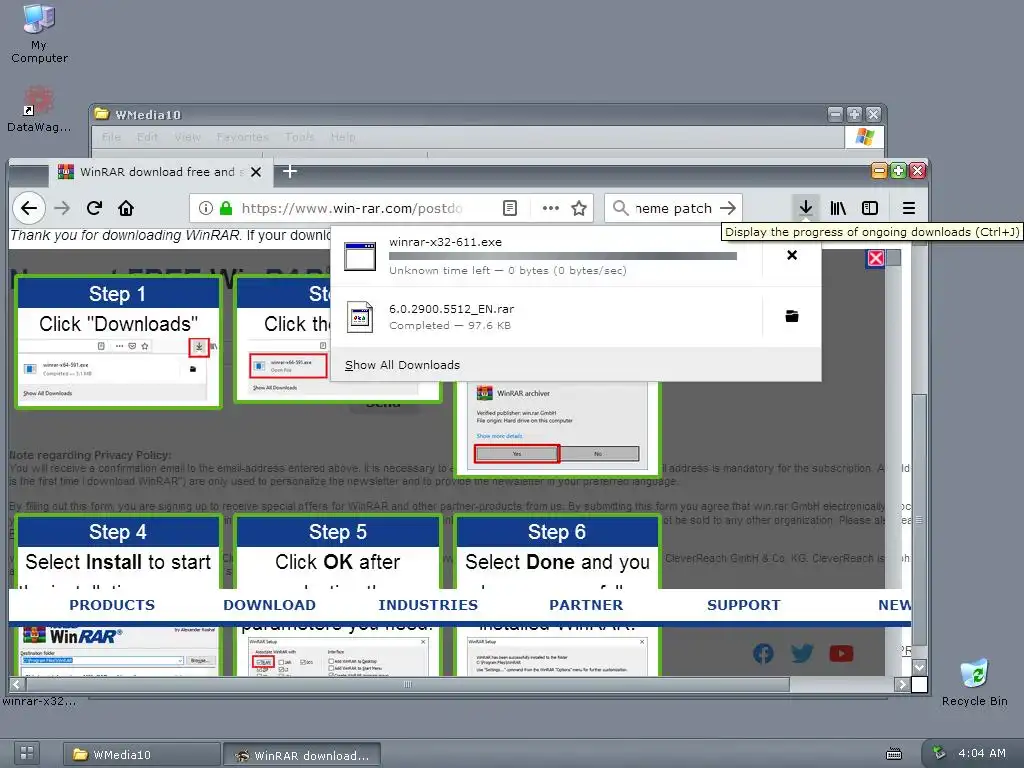Reload the current page
Image resolution: width=1024 pixels, height=768 pixels.
pos(94,208)
